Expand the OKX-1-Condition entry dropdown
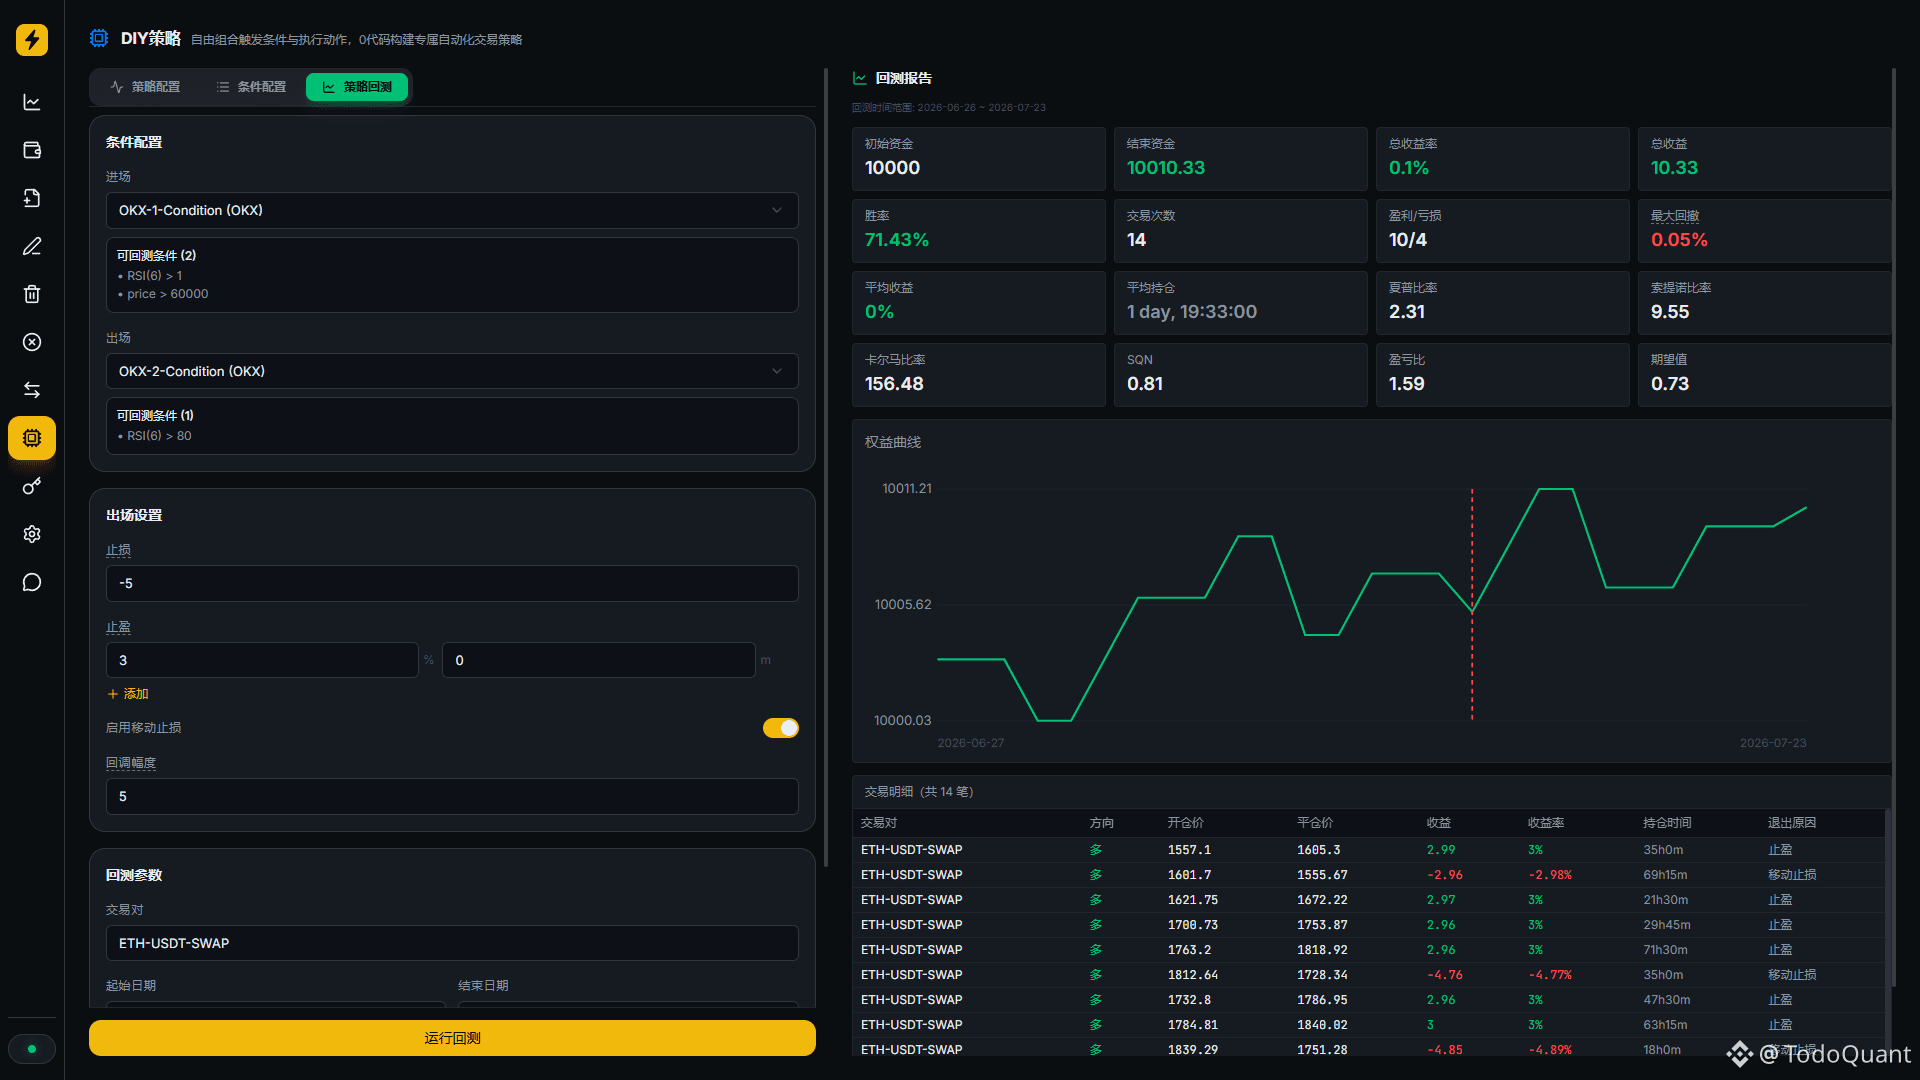 (x=452, y=210)
